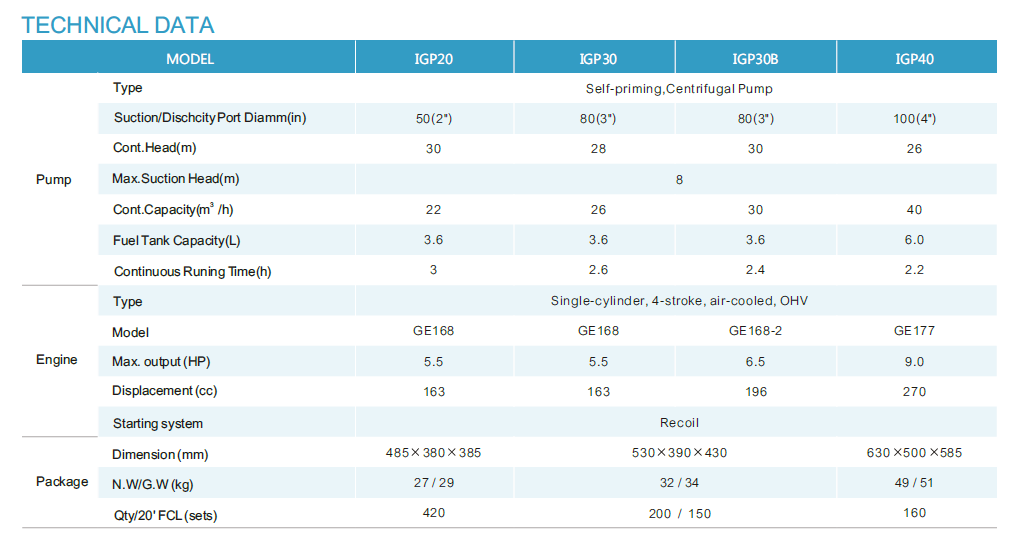This screenshot has height=534, width=1024.
Task: Click the IGP20 column header
Action: 433,59
